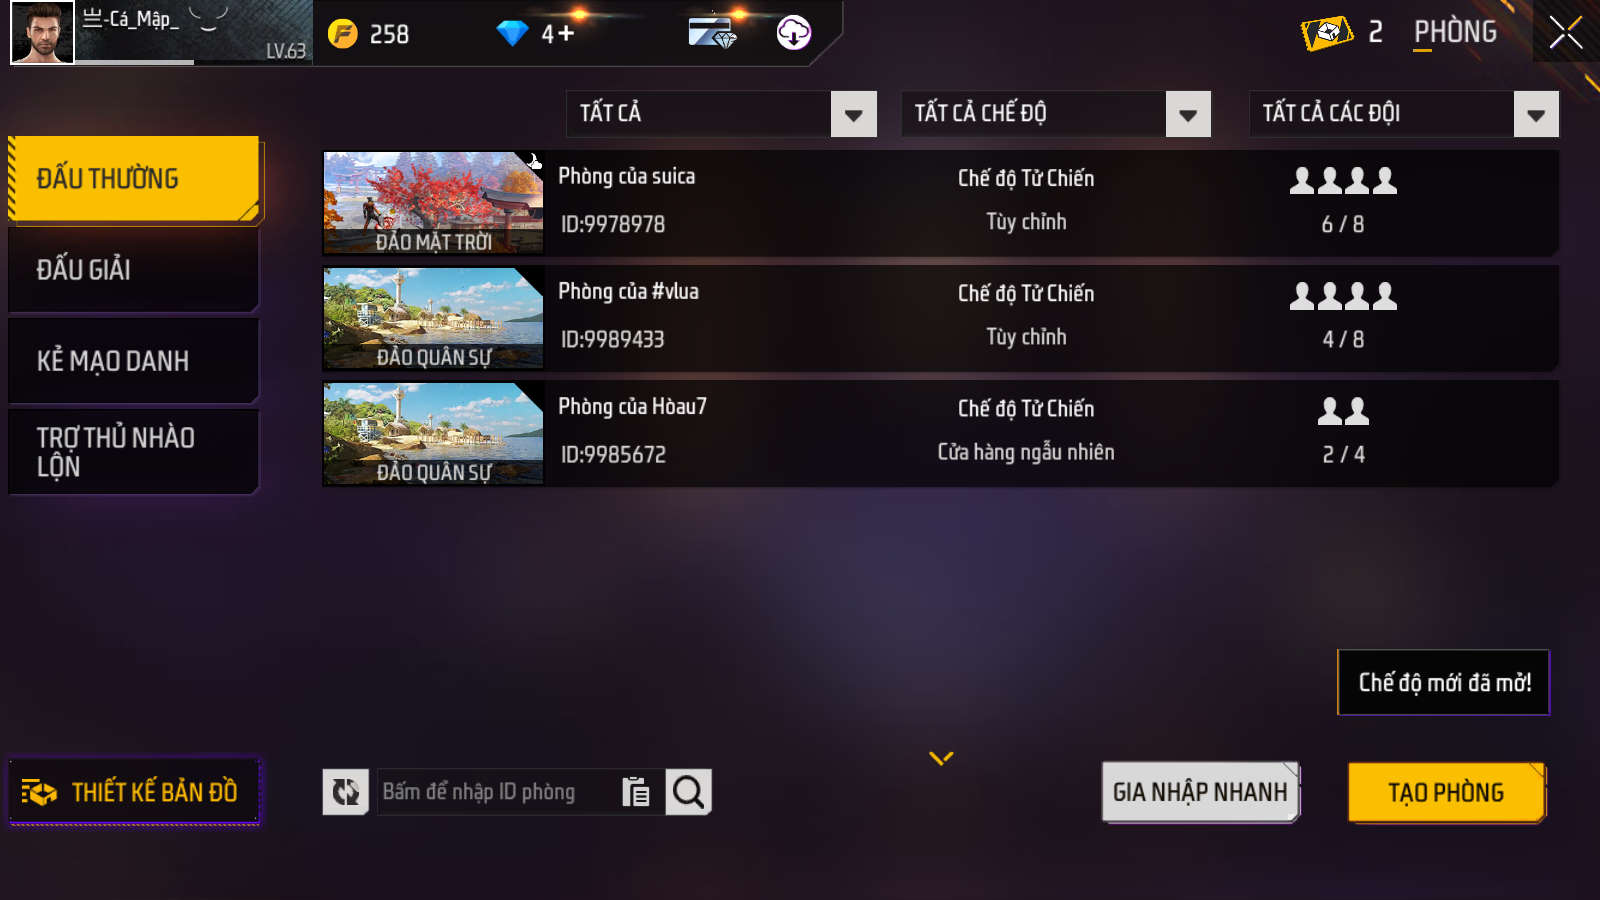
Task: Expand list with yellow down chevron
Action: (941, 758)
